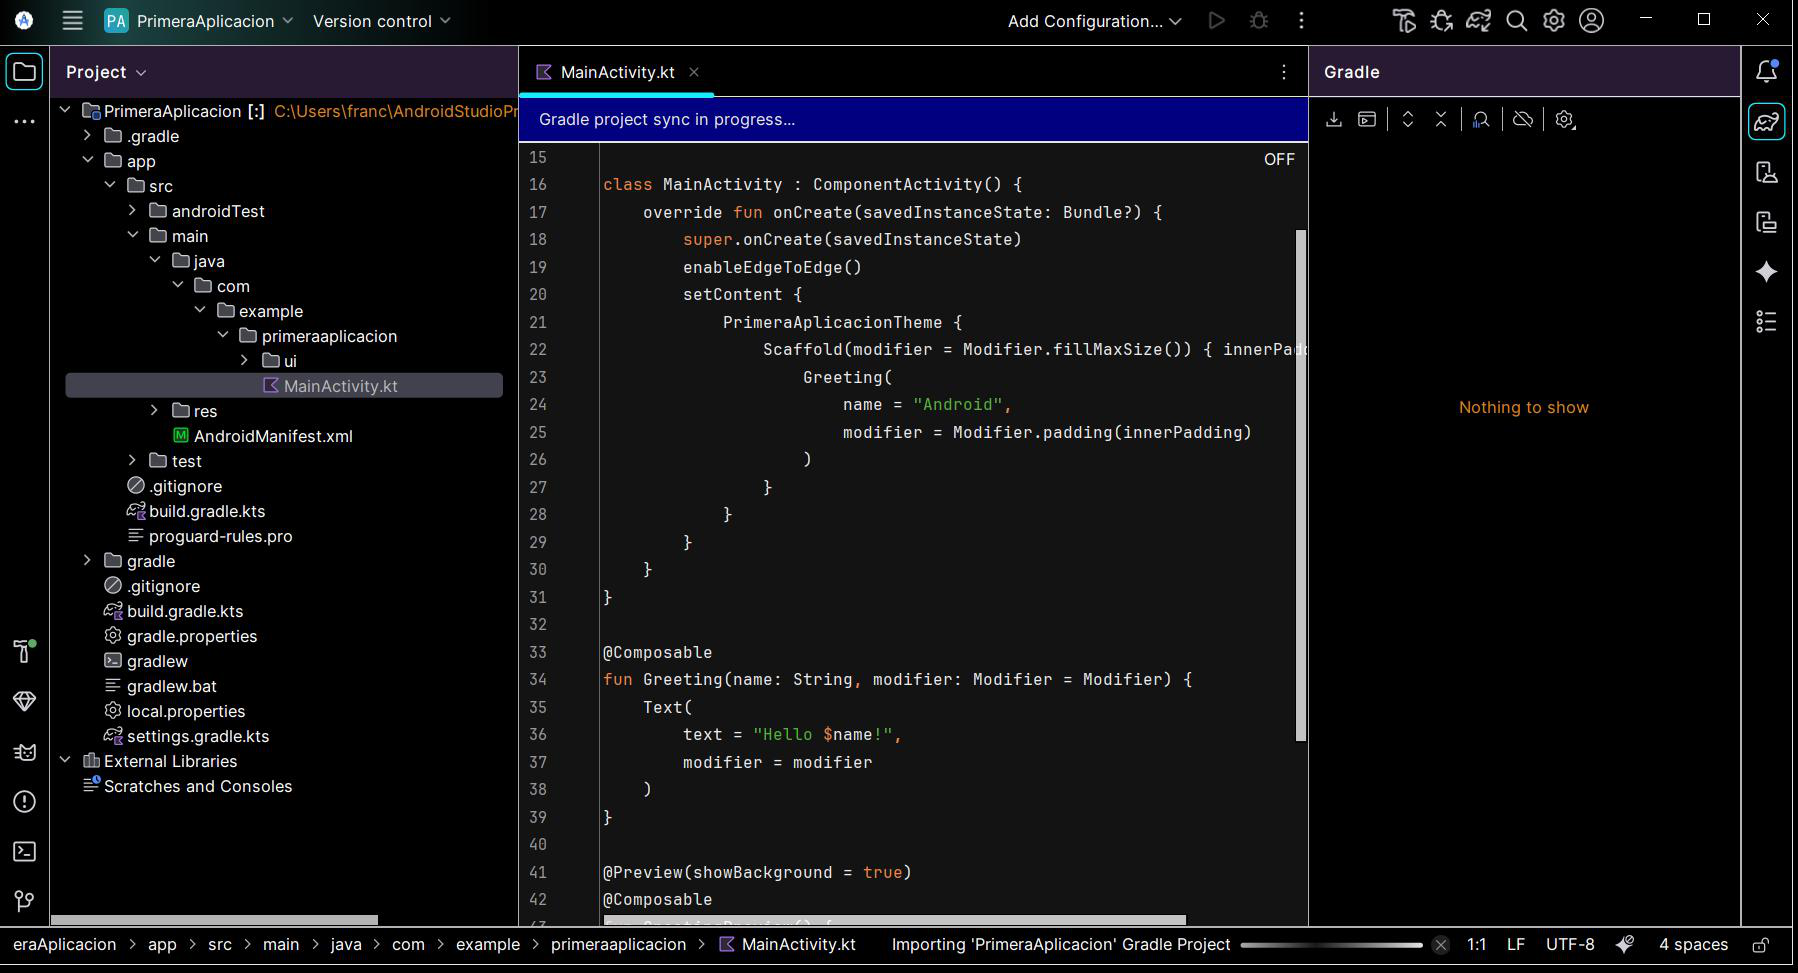Image resolution: width=1798 pixels, height=973 pixels.
Task: Open Terminal icon in left sidebar
Action: click(x=24, y=852)
